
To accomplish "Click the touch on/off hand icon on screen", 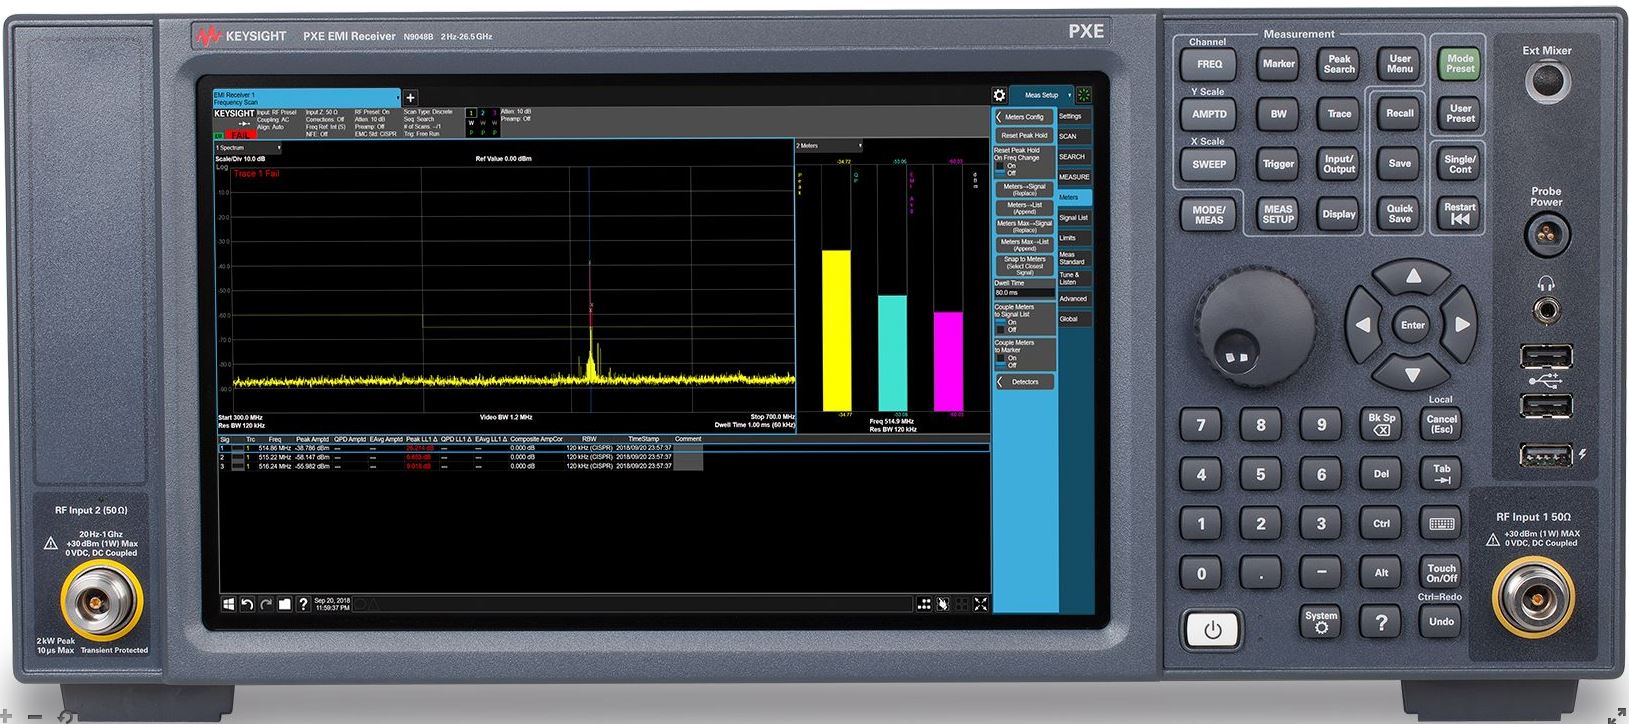I will point(943,604).
